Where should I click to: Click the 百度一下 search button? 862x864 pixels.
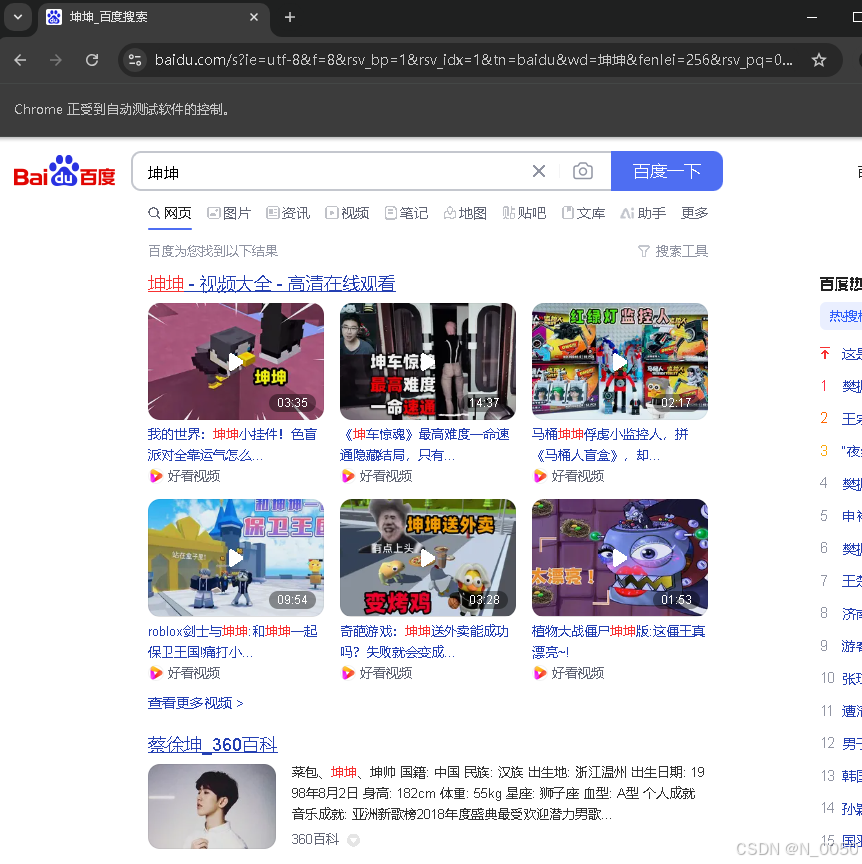coord(667,171)
